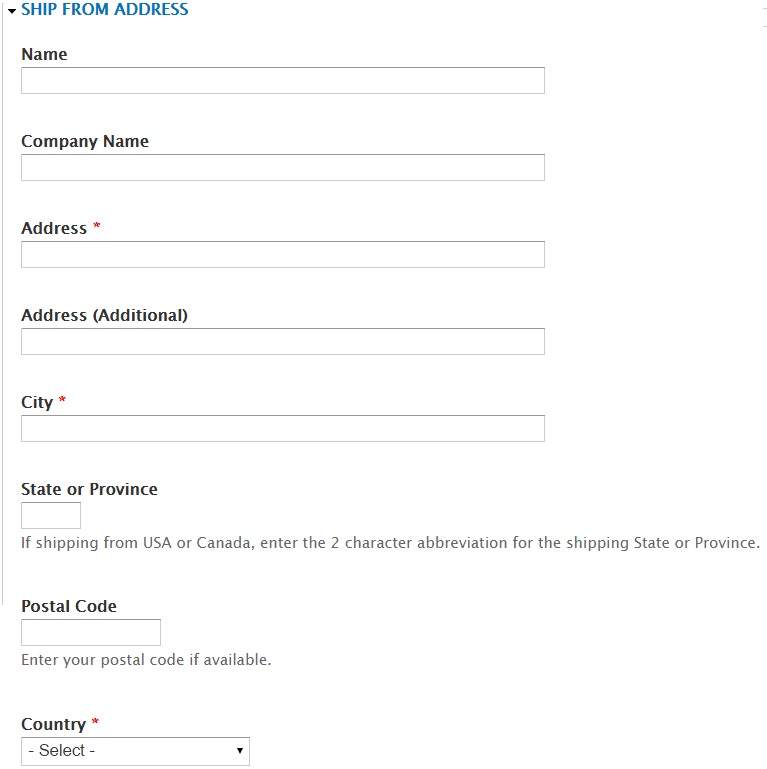This screenshot has width=767, height=769.
Task: Click inside the City input field
Action: pyautogui.click(x=283, y=428)
